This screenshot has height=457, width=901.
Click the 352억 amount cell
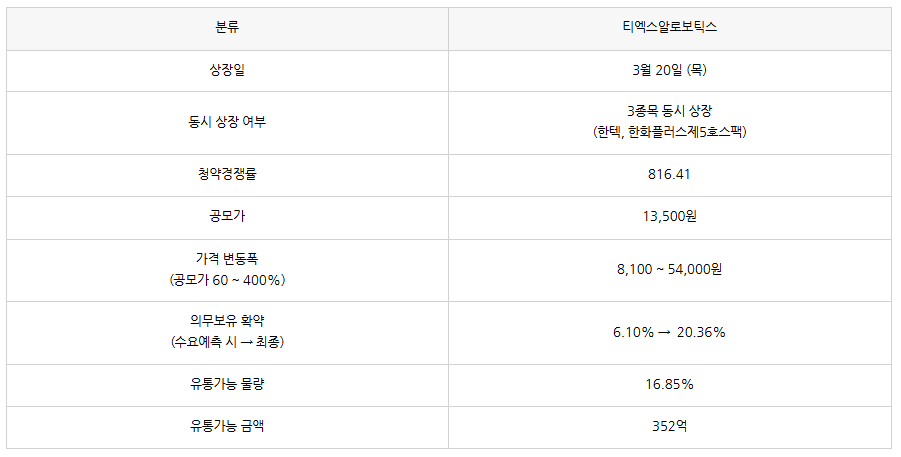(x=670, y=427)
